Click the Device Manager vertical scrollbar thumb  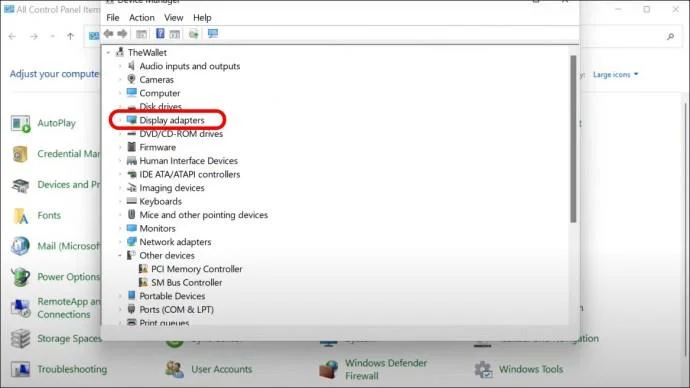pos(573,139)
